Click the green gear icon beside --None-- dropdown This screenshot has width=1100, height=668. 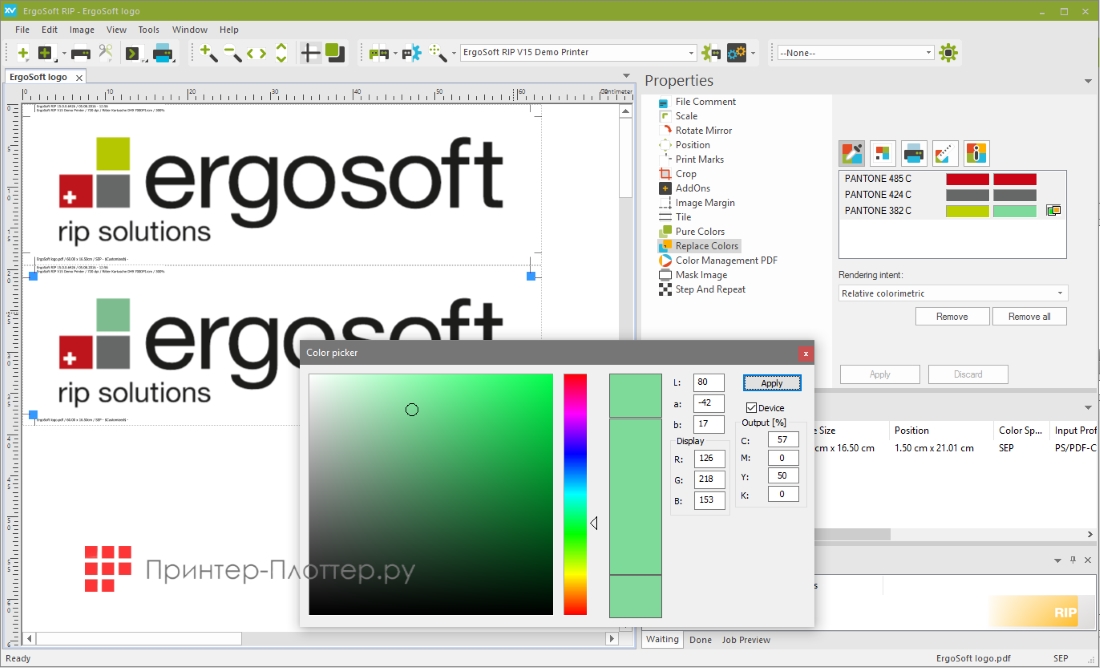[x=948, y=53]
